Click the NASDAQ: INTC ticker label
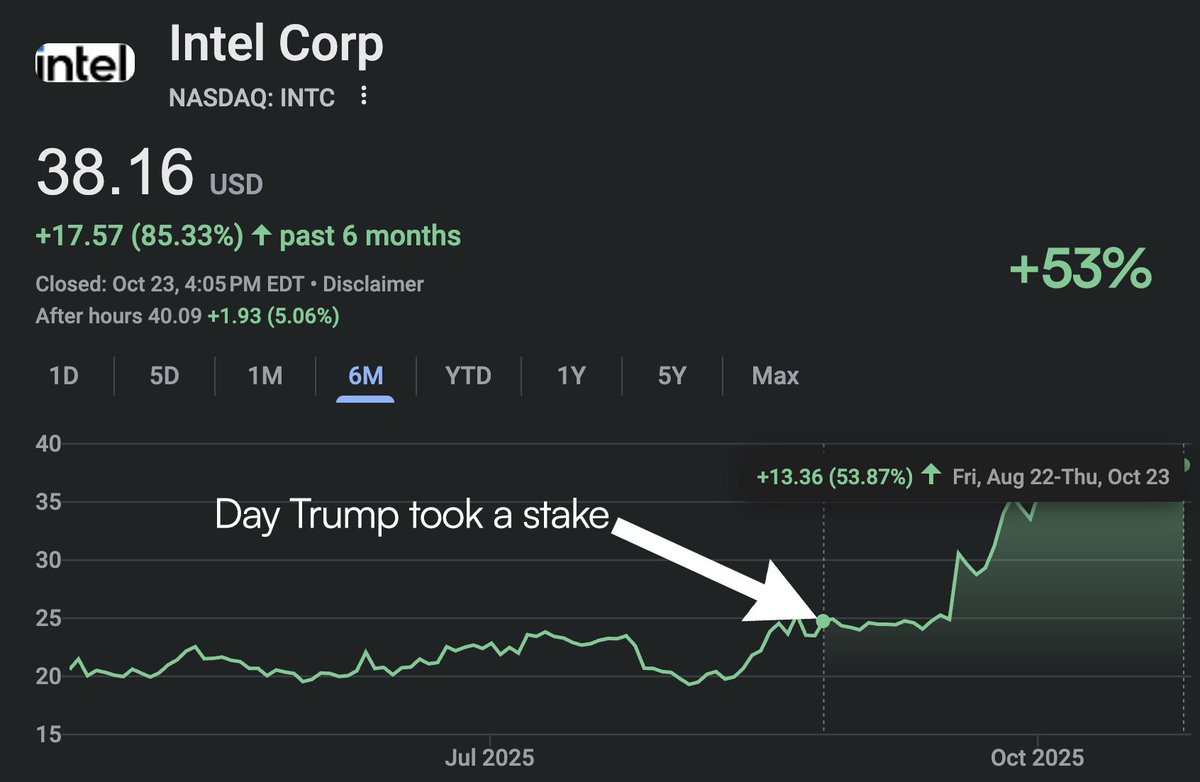 (253, 97)
